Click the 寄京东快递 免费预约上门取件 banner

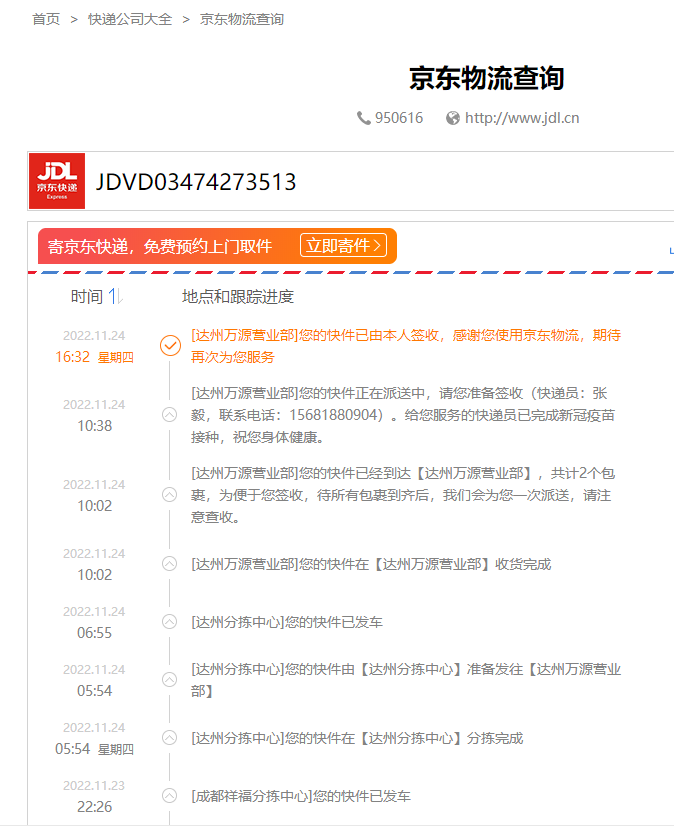pyautogui.click(x=217, y=246)
